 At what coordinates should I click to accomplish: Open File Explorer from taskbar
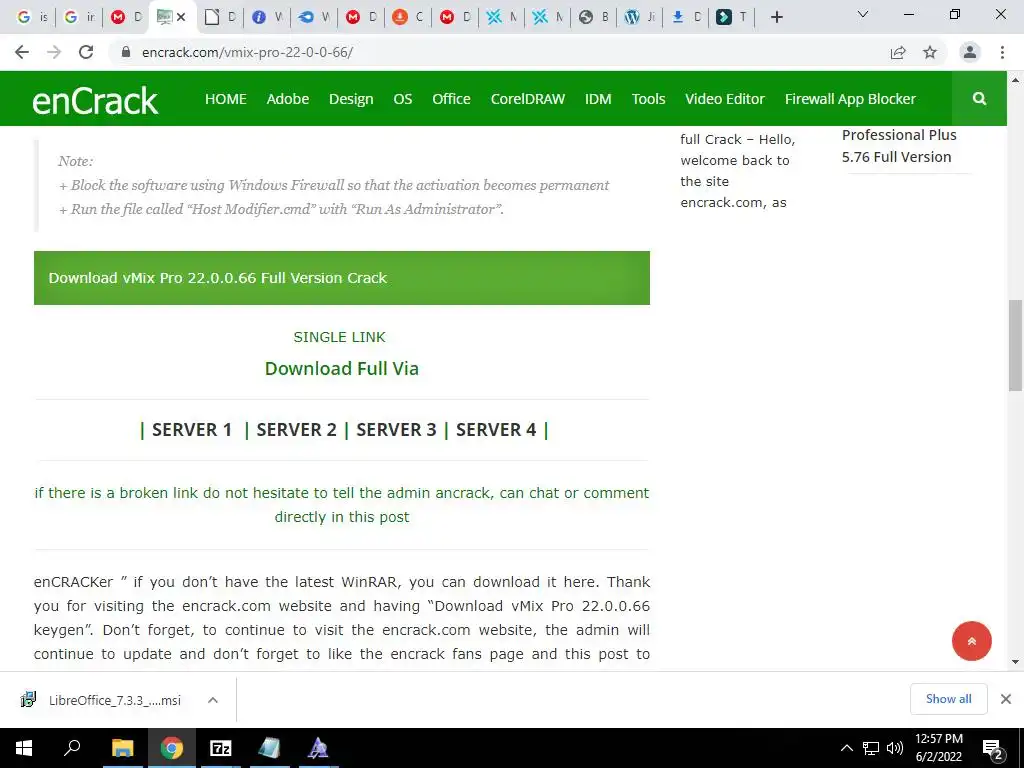point(122,748)
